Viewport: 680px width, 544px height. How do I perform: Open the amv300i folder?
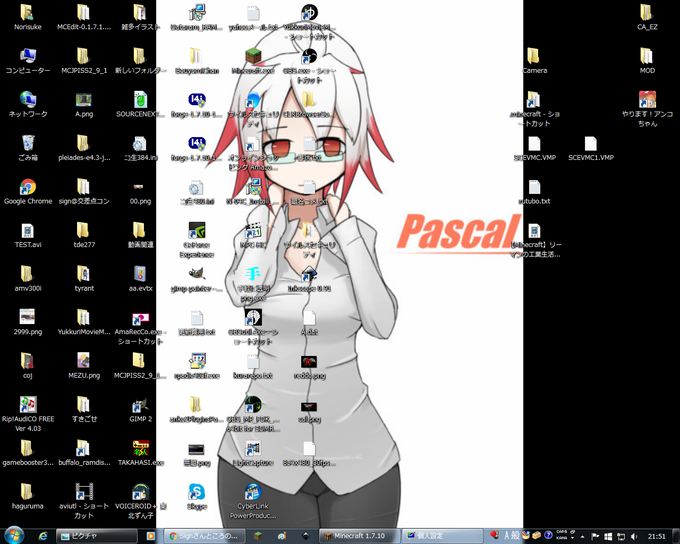(x=28, y=279)
